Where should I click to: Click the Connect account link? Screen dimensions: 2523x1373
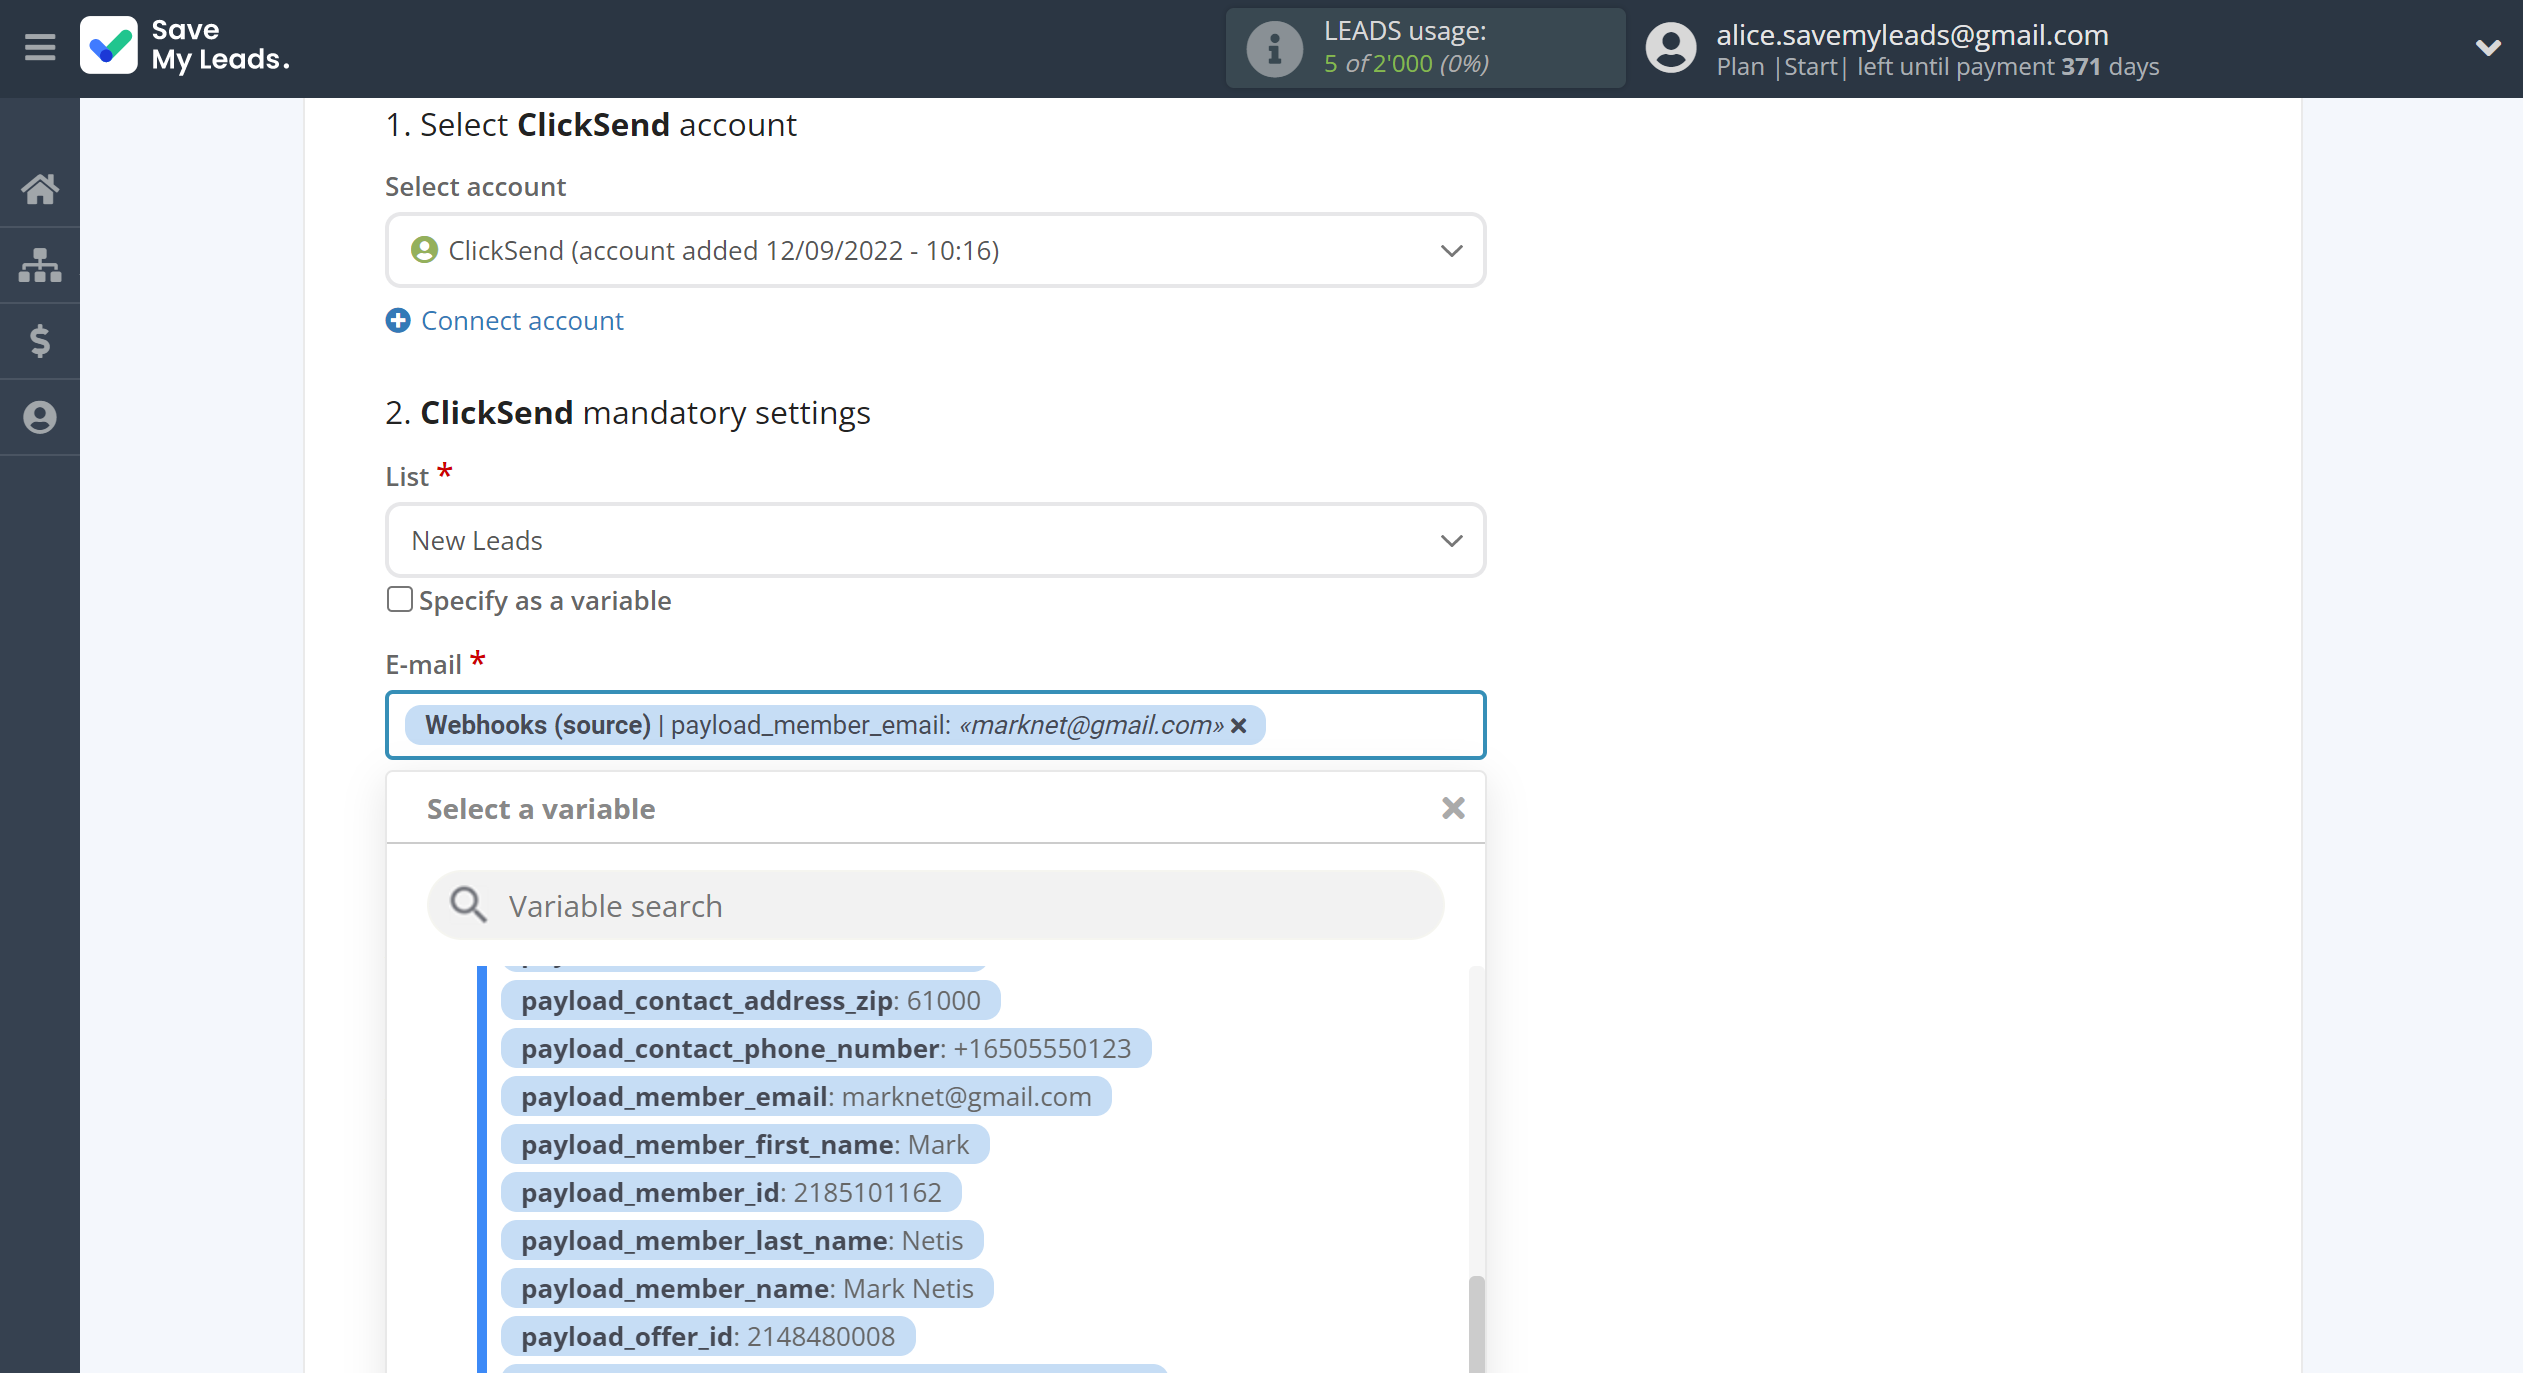[522, 320]
